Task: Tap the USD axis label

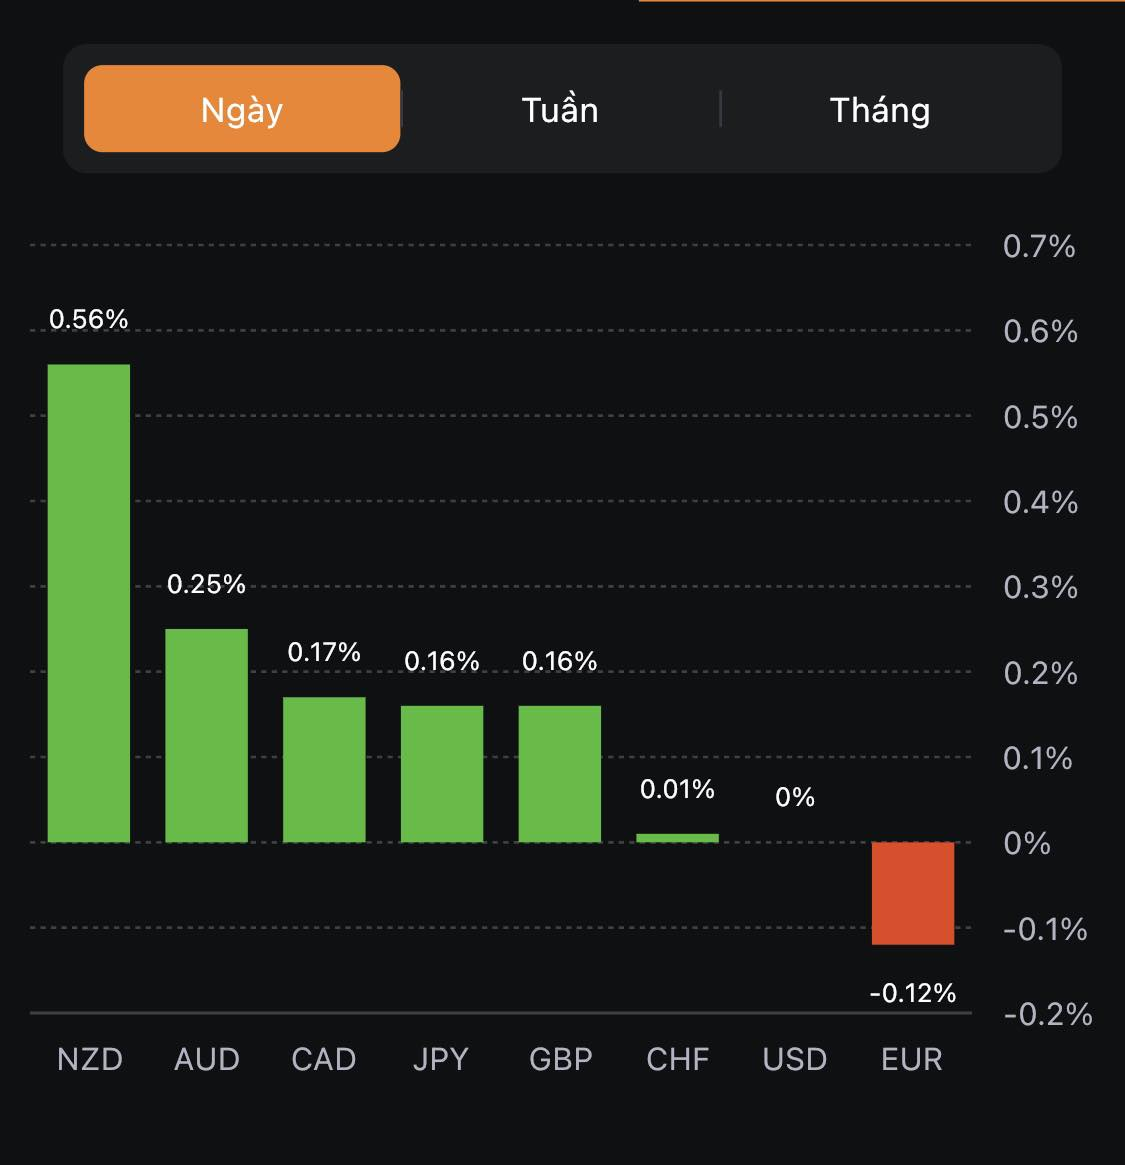Action: [x=795, y=1059]
